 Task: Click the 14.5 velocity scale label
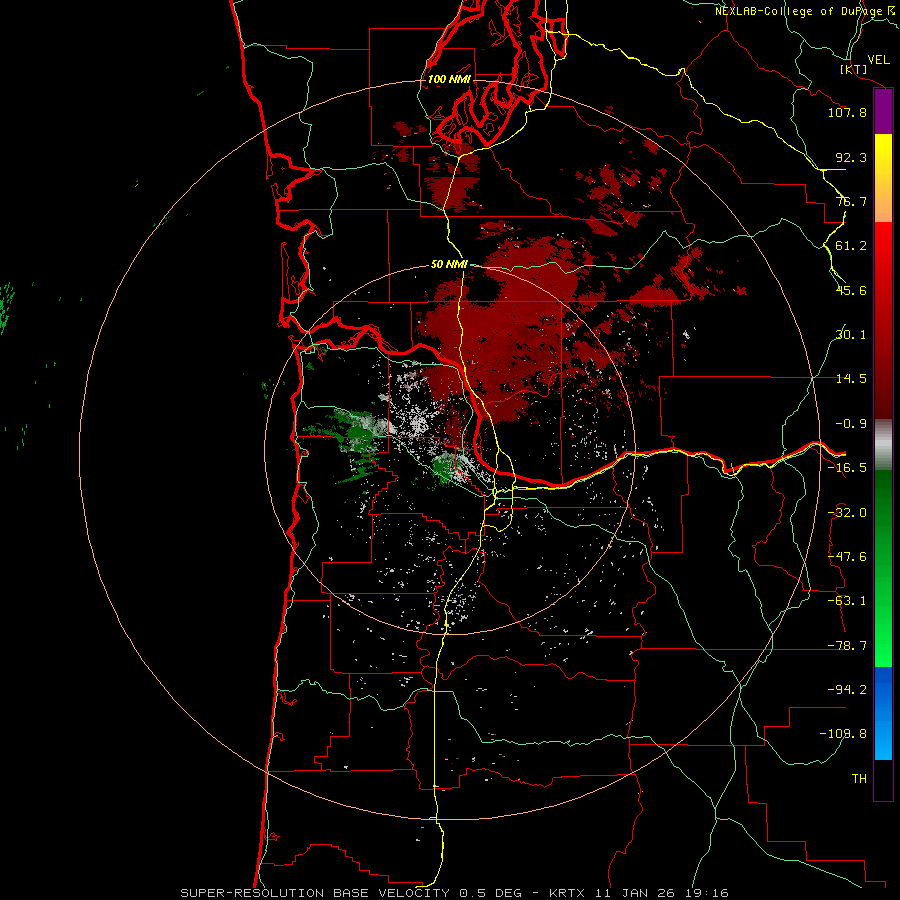851,379
